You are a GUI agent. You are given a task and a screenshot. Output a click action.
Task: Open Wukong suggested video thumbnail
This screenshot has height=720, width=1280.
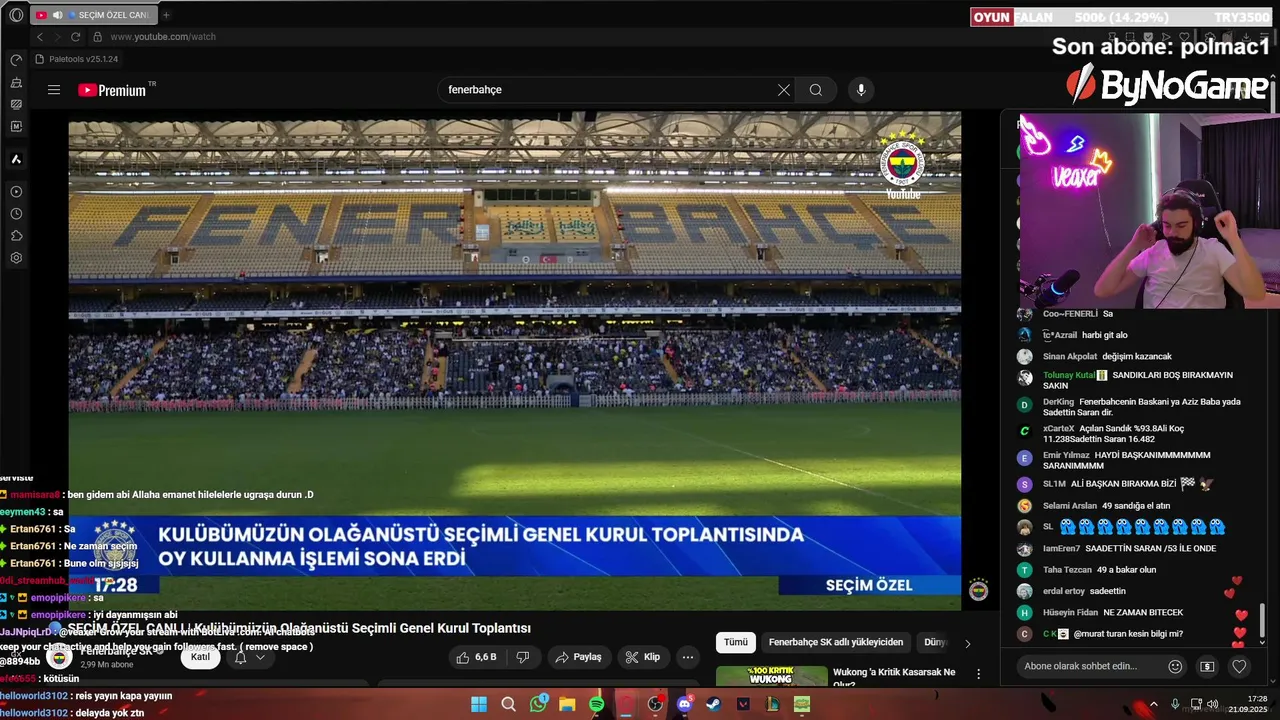click(772, 677)
